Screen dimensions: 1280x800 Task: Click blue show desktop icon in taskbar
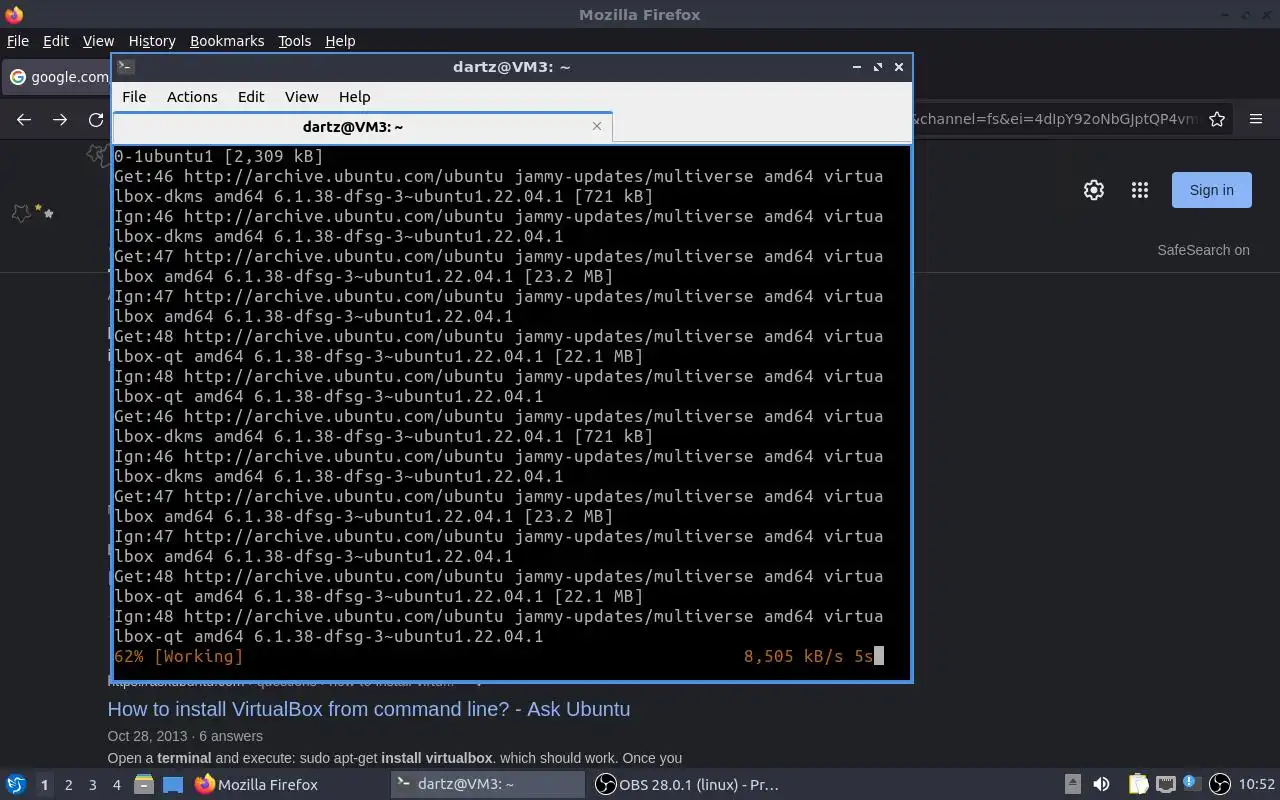click(173, 785)
